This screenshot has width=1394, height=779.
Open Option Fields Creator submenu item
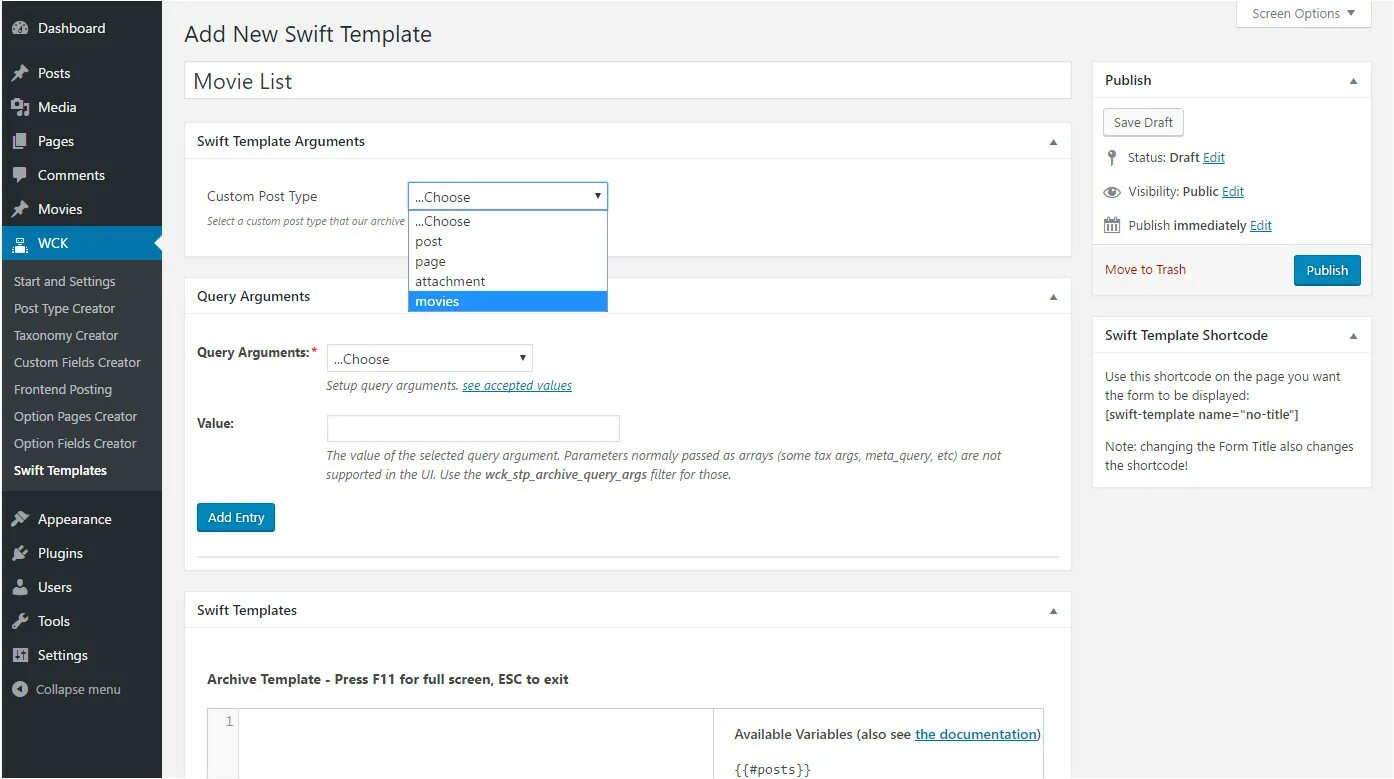(75, 444)
